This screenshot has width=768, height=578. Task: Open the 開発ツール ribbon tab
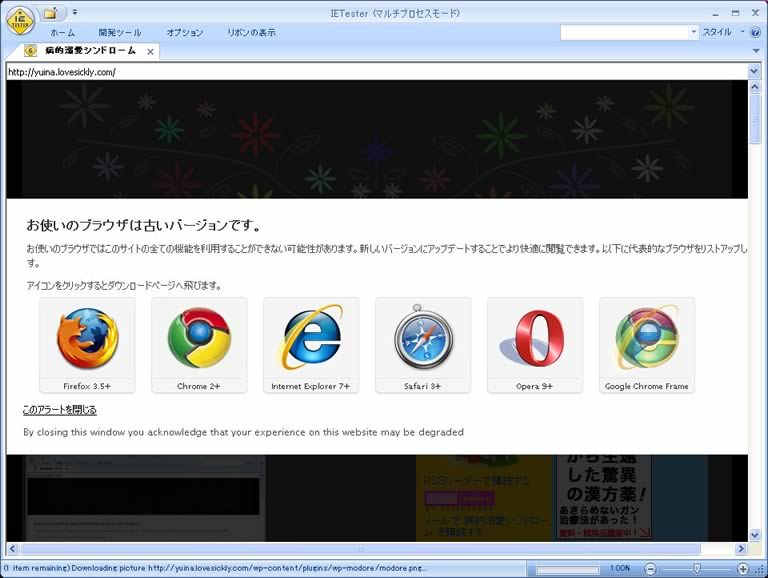click(x=120, y=33)
